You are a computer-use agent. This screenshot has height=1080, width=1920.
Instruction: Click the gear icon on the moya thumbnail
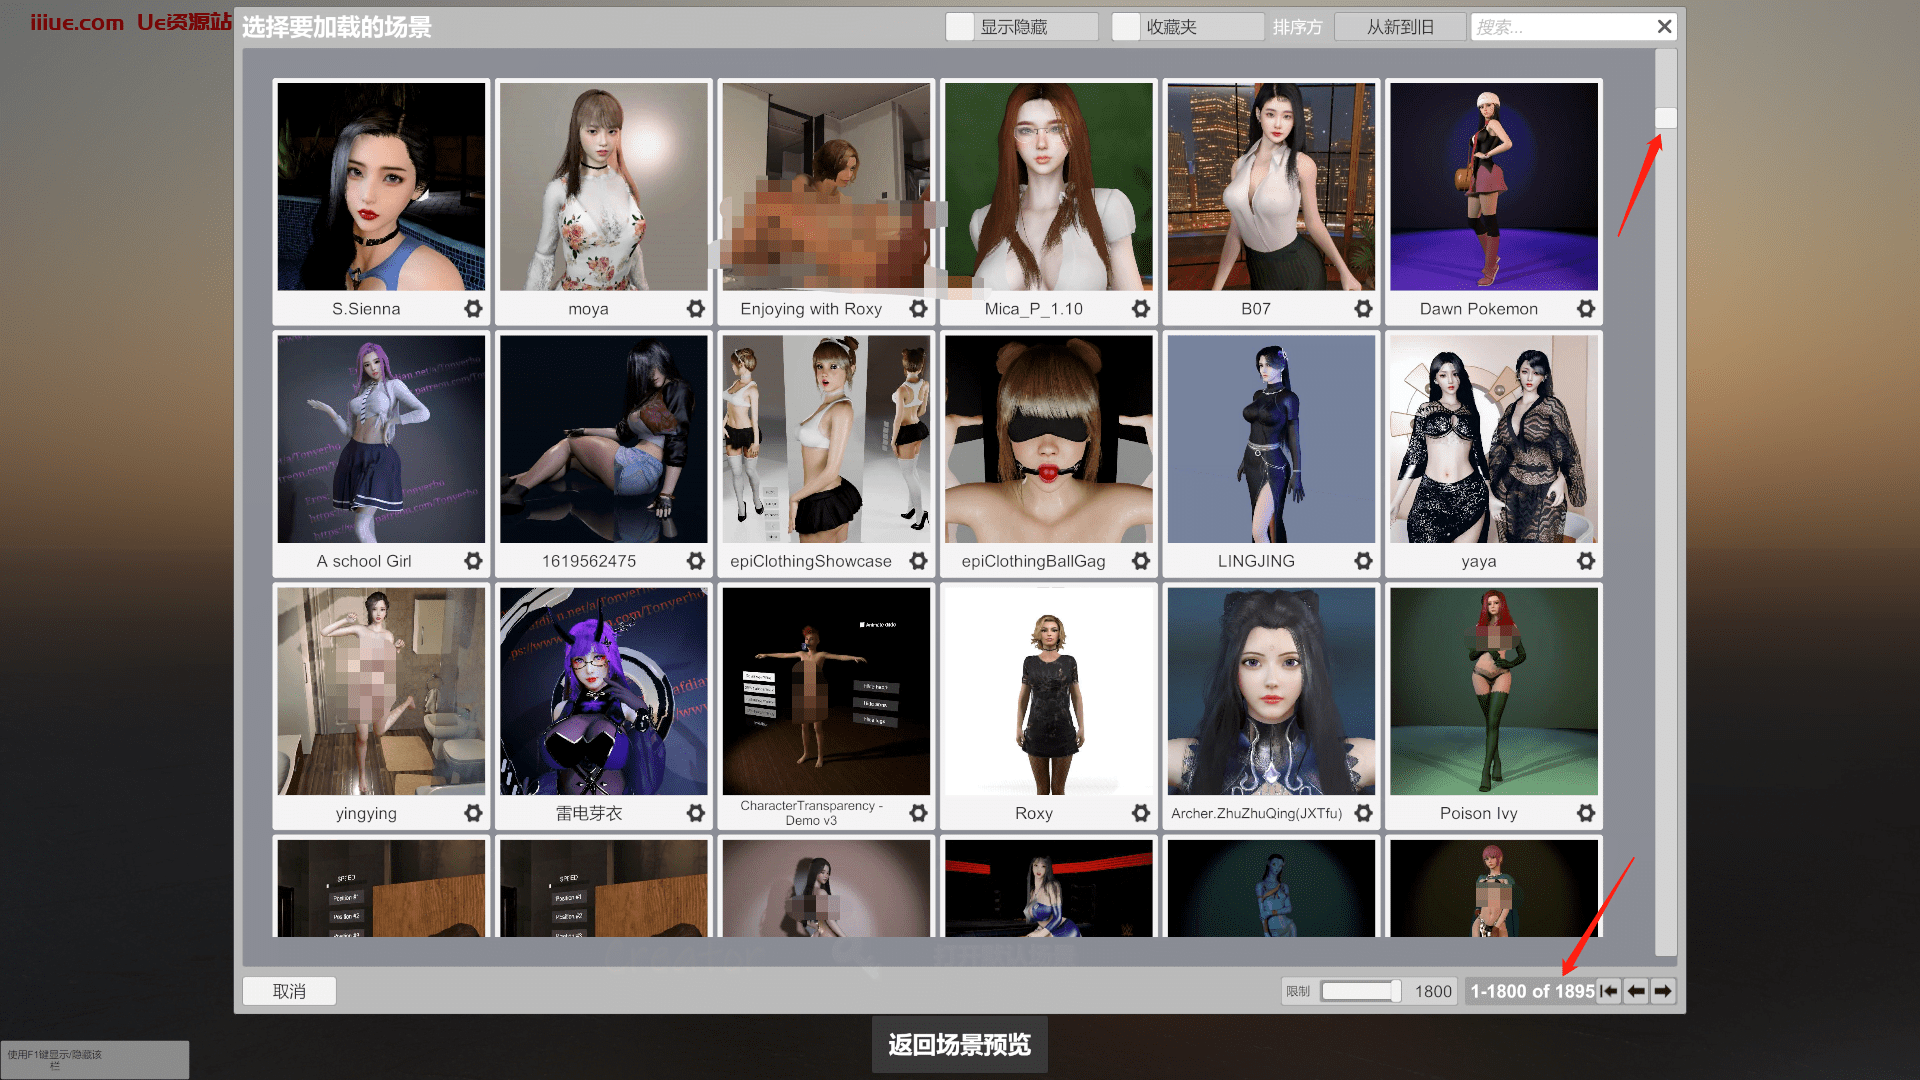coord(695,308)
